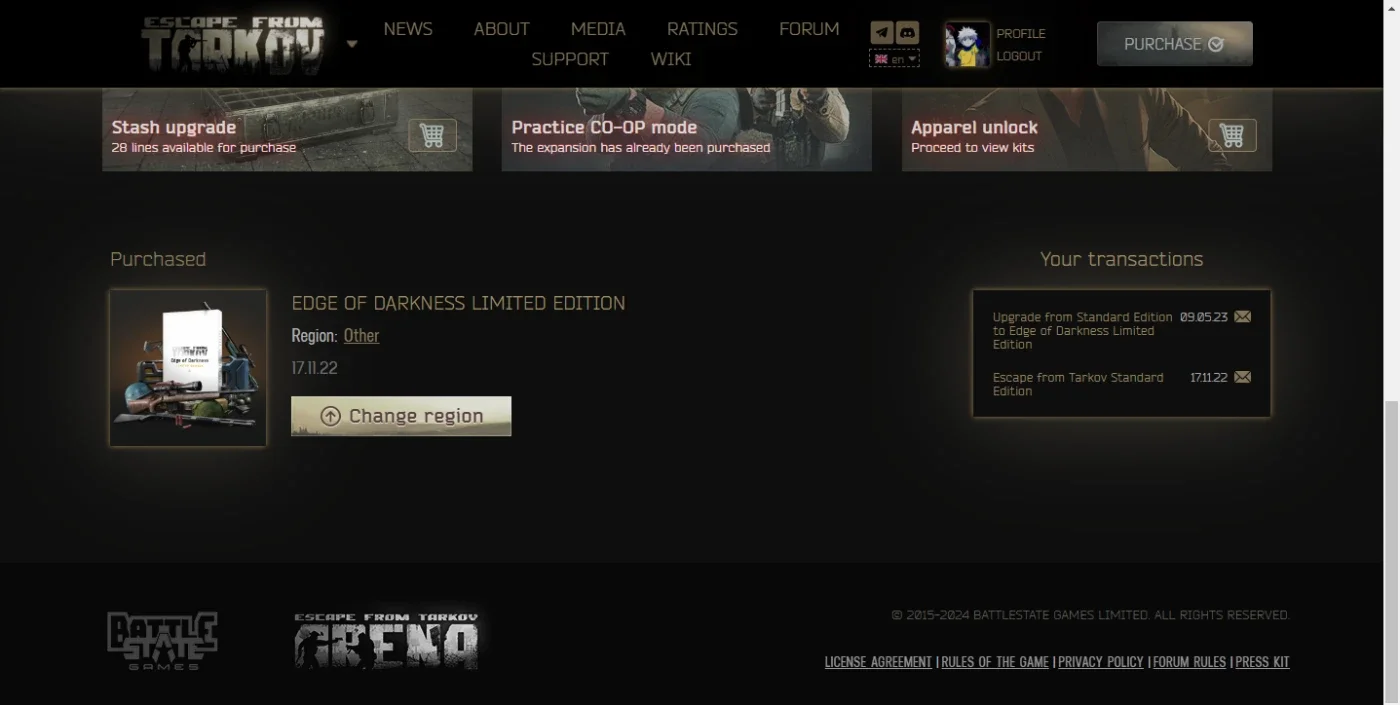The width and height of the screenshot is (1400, 705).
Task: Go to the NEWS page
Action: [x=408, y=29]
